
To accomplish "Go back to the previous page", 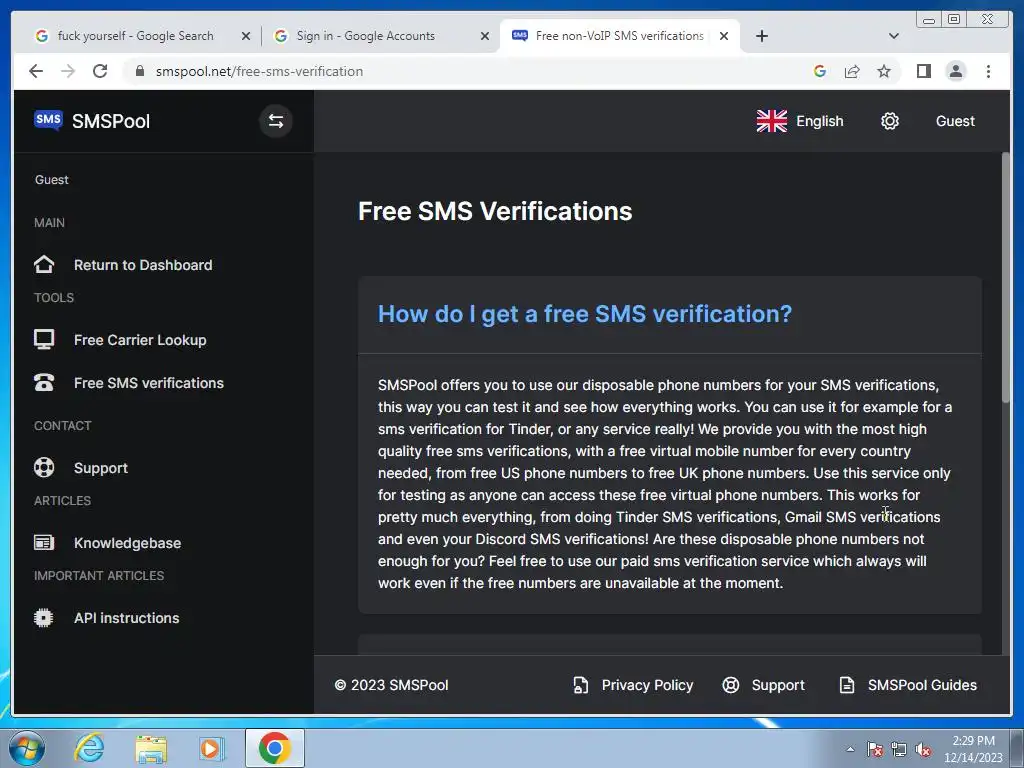I will click(x=36, y=71).
